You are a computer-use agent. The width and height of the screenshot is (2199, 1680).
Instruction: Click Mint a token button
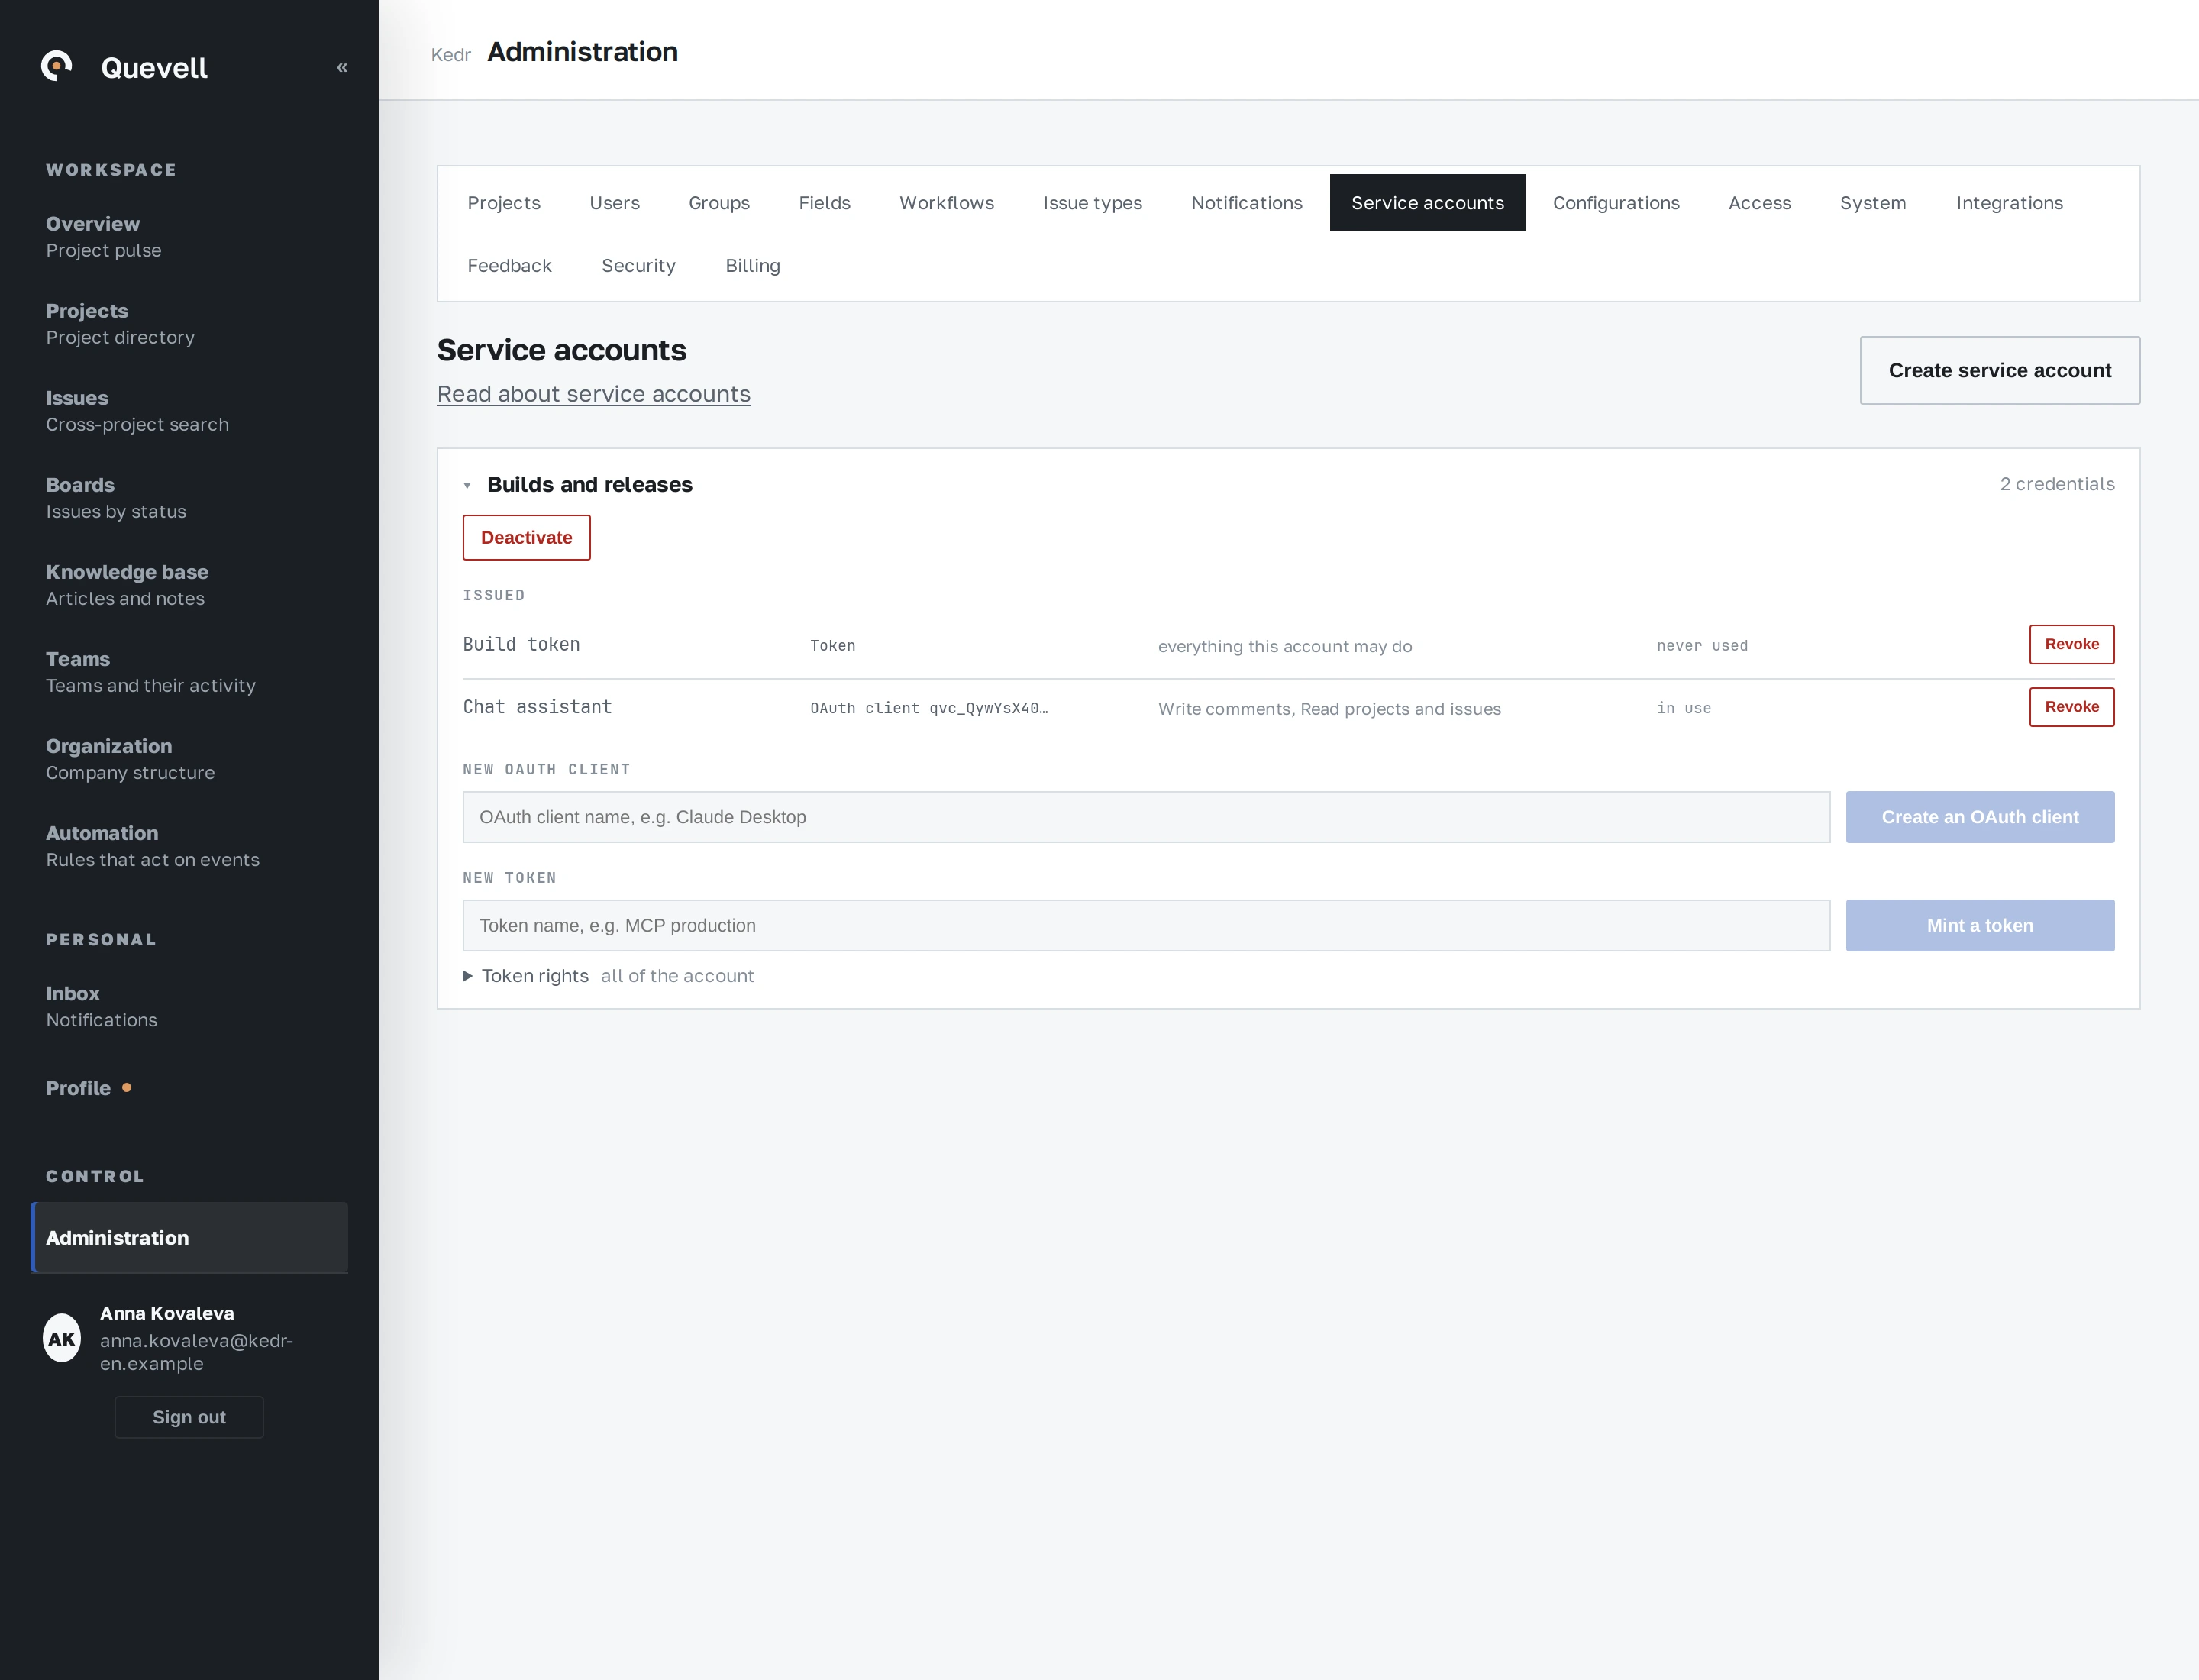(1980, 926)
